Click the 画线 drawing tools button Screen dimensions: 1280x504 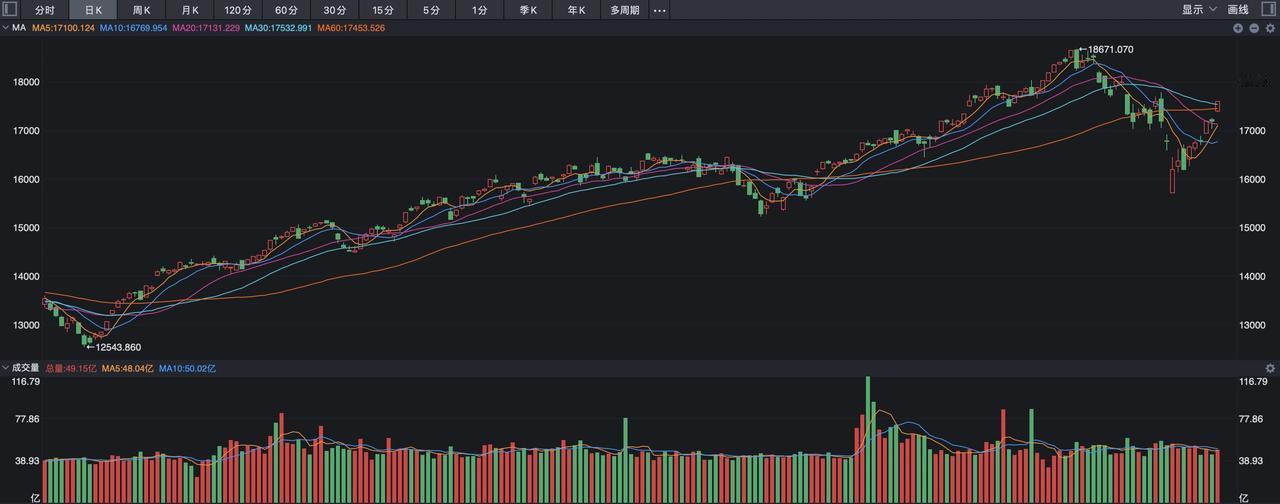[1238, 10]
